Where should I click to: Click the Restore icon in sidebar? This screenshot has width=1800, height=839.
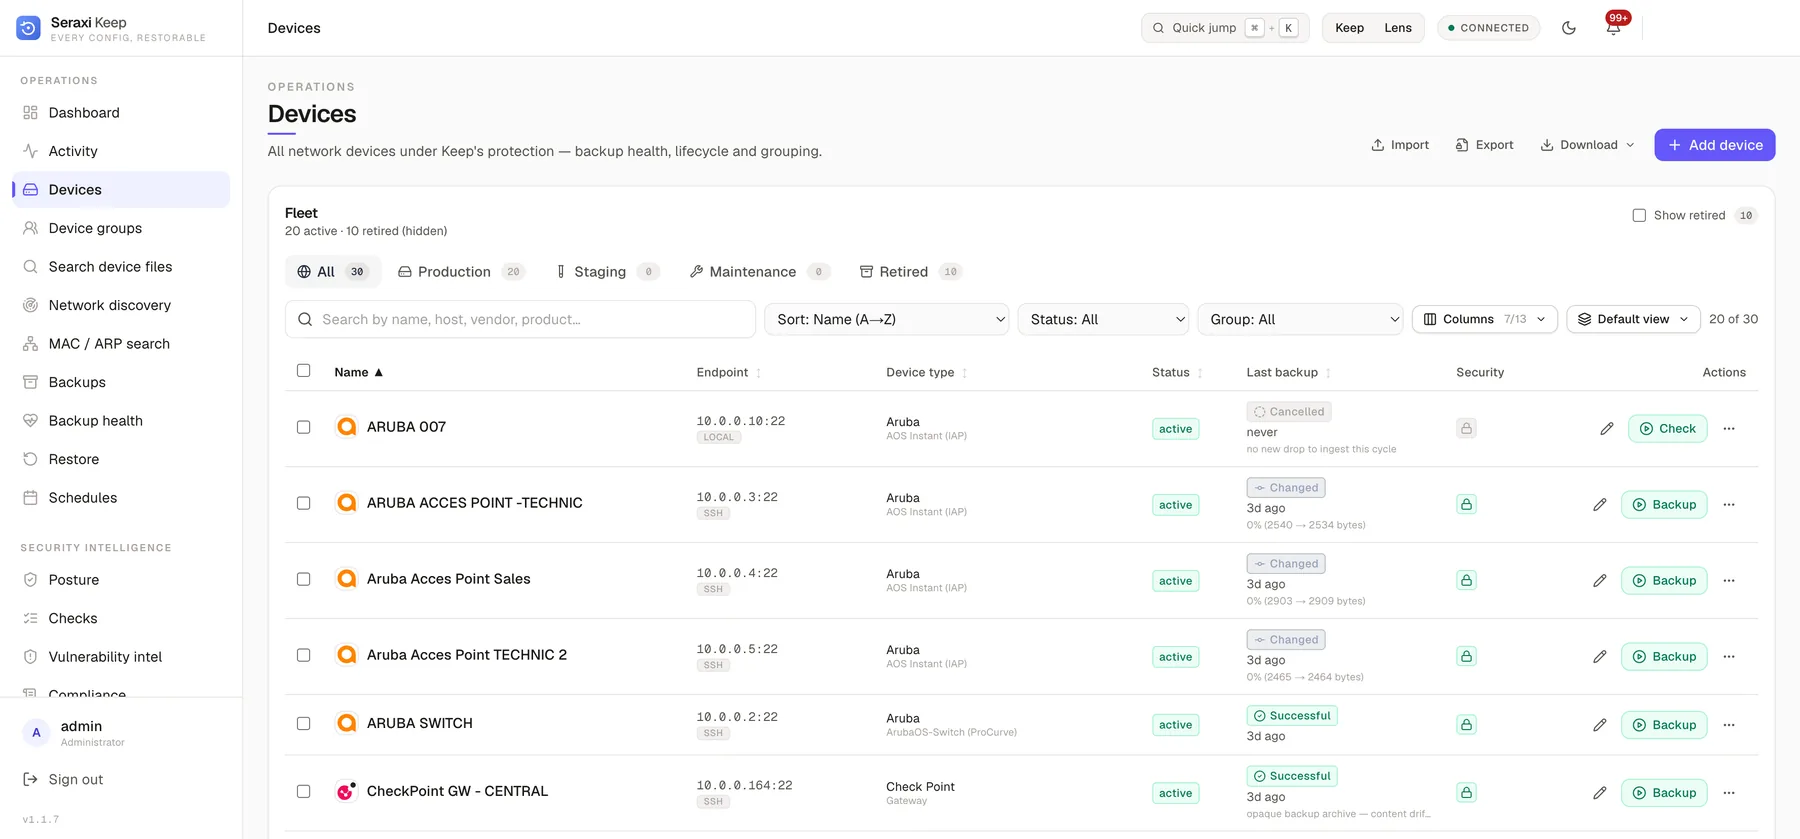pyautogui.click(x=30, y=459)
